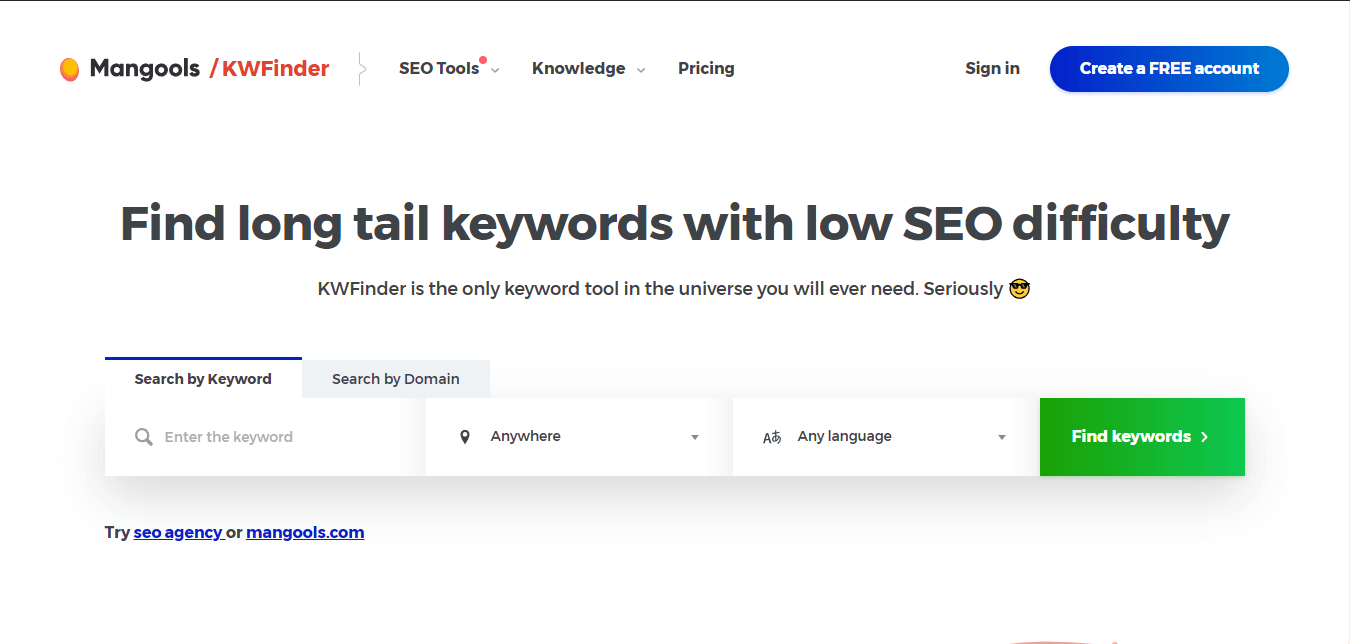
Task: Click the magnifier icon in keyword field
Action: (144, 437)
